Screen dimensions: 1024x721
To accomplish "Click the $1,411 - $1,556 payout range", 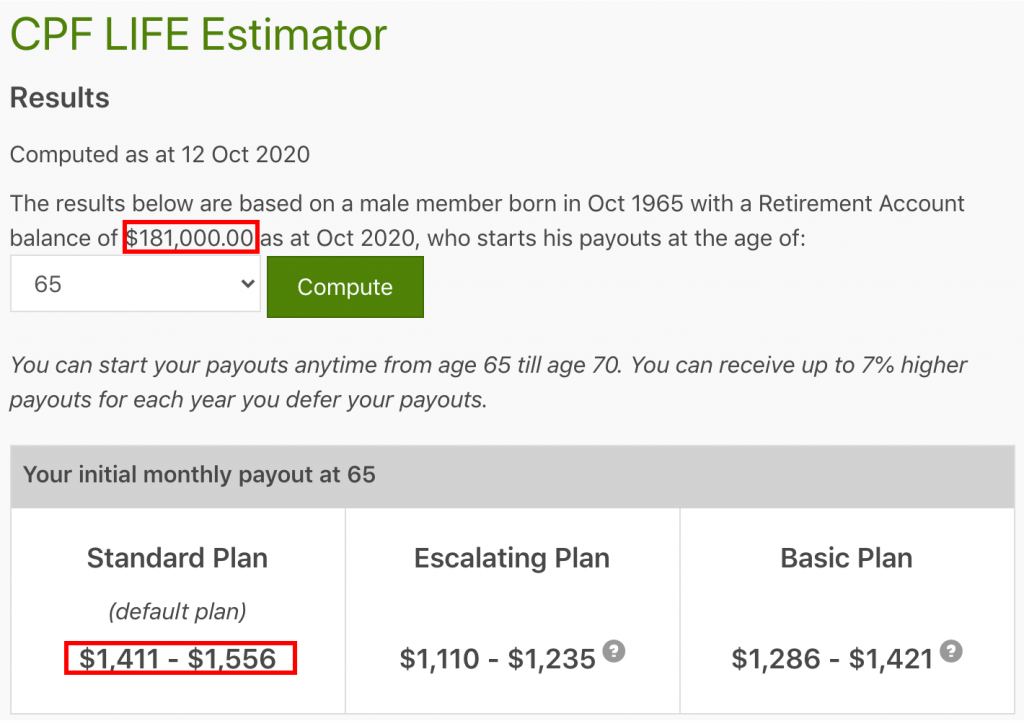I will (178, 659).
